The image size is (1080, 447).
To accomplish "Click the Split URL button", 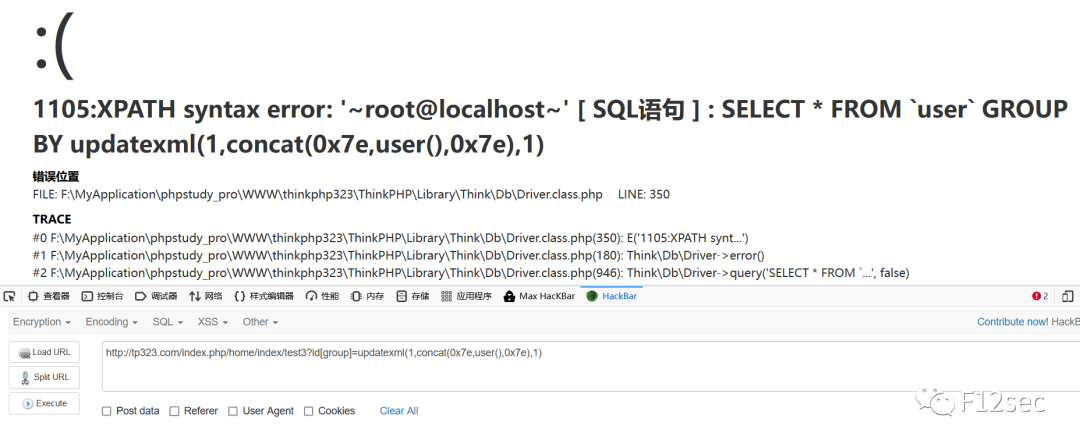I will click(44, 377).
